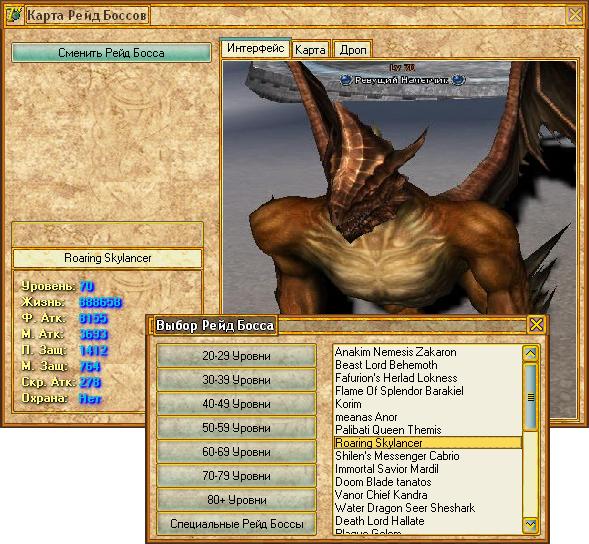The height and width of the screenshot is (544, 589).
Task: Click the Уровень value 70
Action: 86,286
